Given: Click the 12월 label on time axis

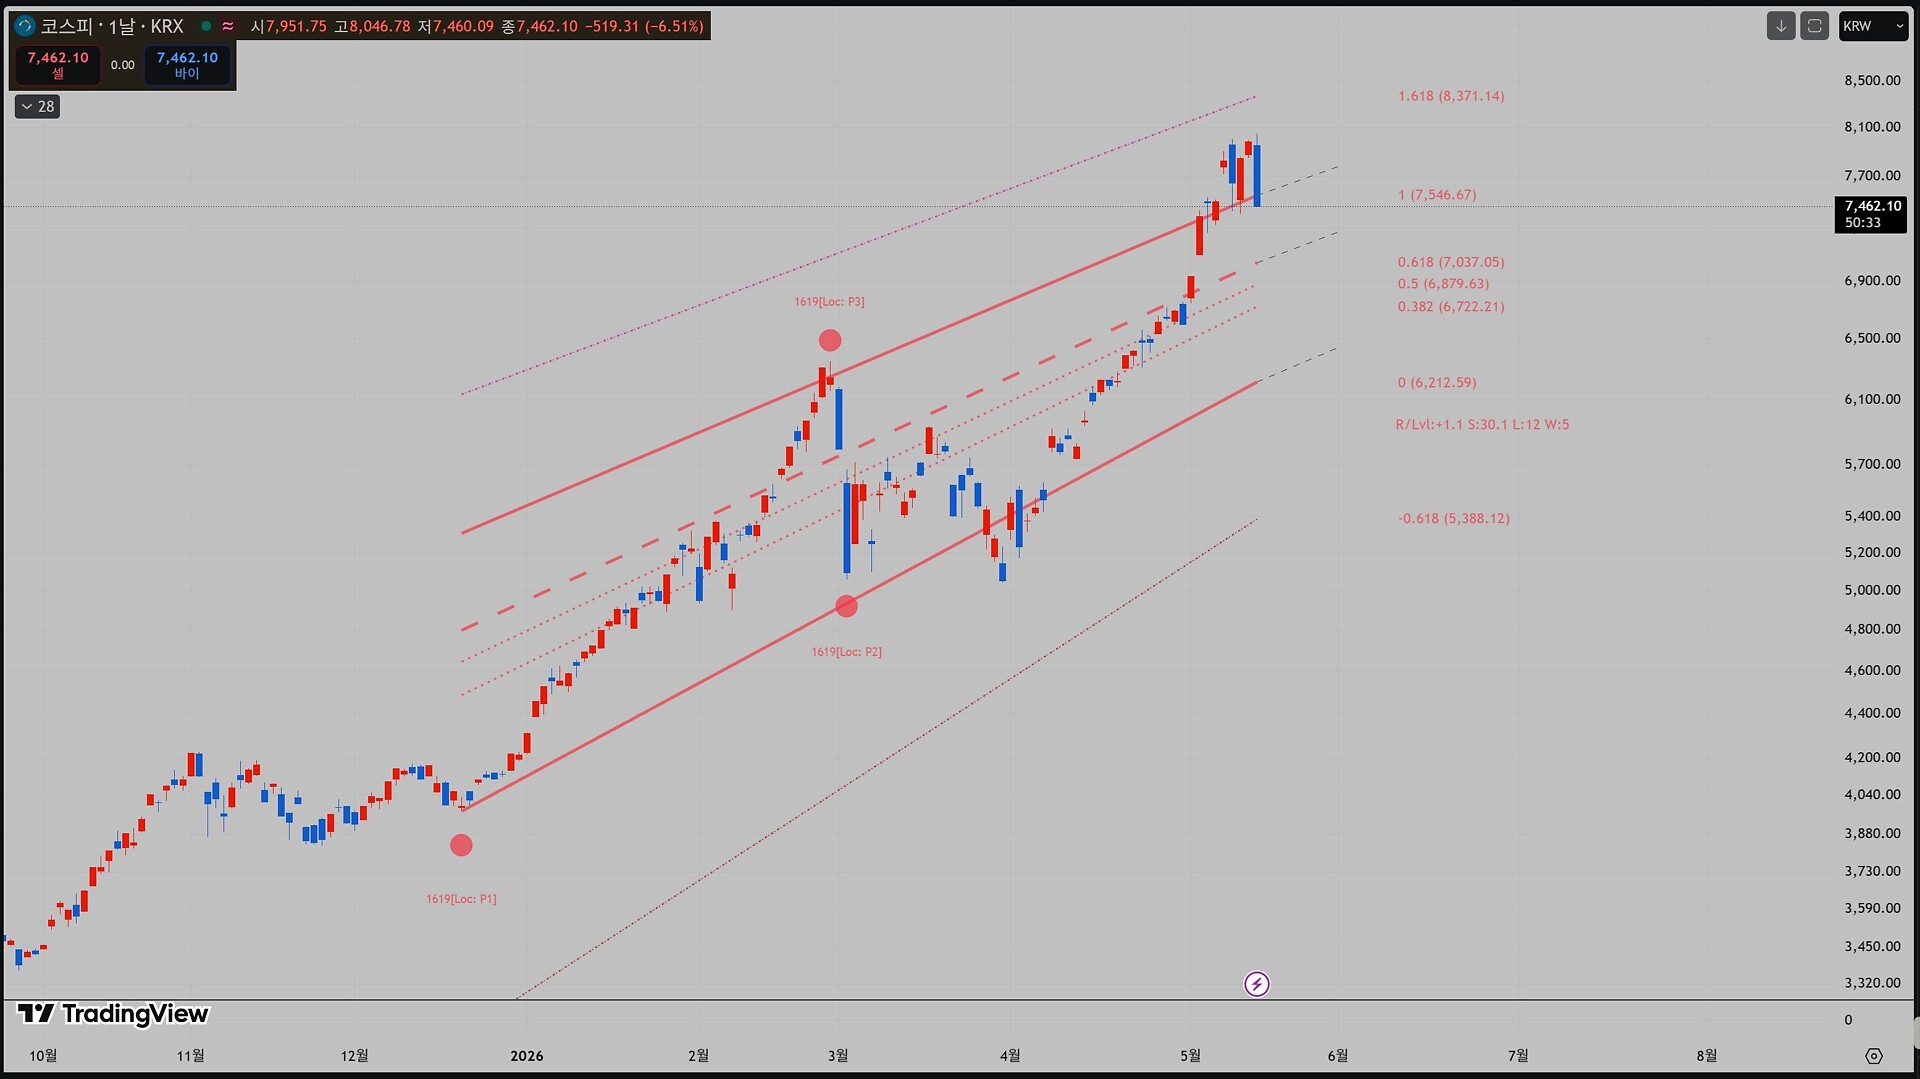Looking at the screenshot, I should [x=354, y=1056].
